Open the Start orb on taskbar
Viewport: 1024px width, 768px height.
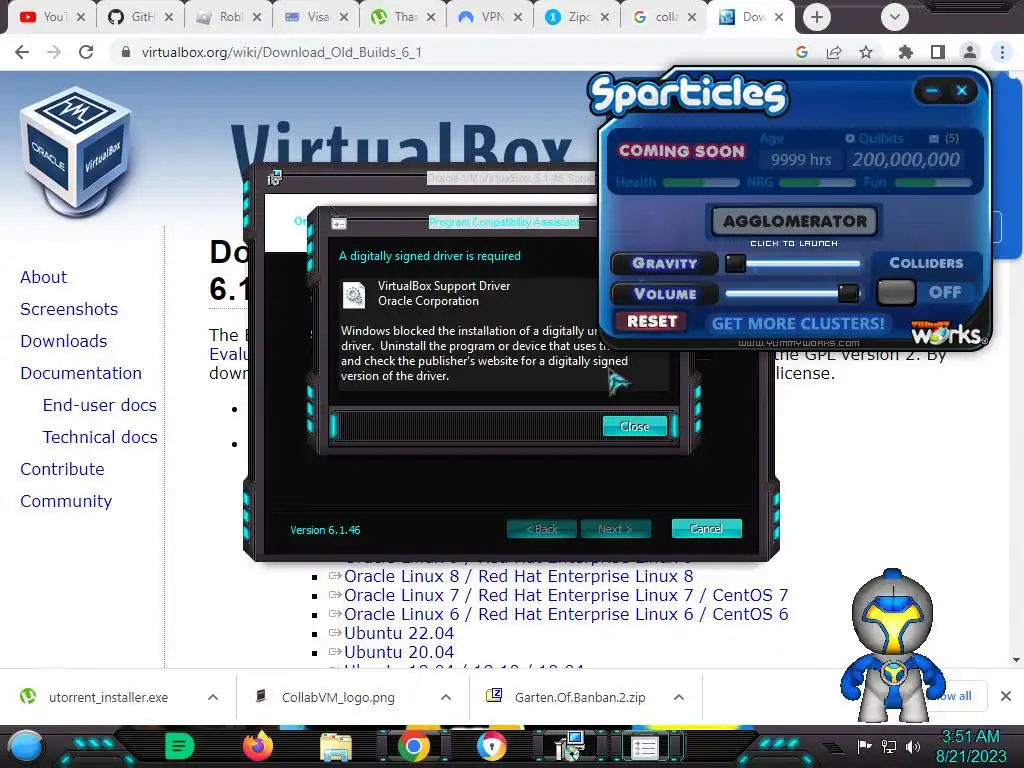pos(26,746)
